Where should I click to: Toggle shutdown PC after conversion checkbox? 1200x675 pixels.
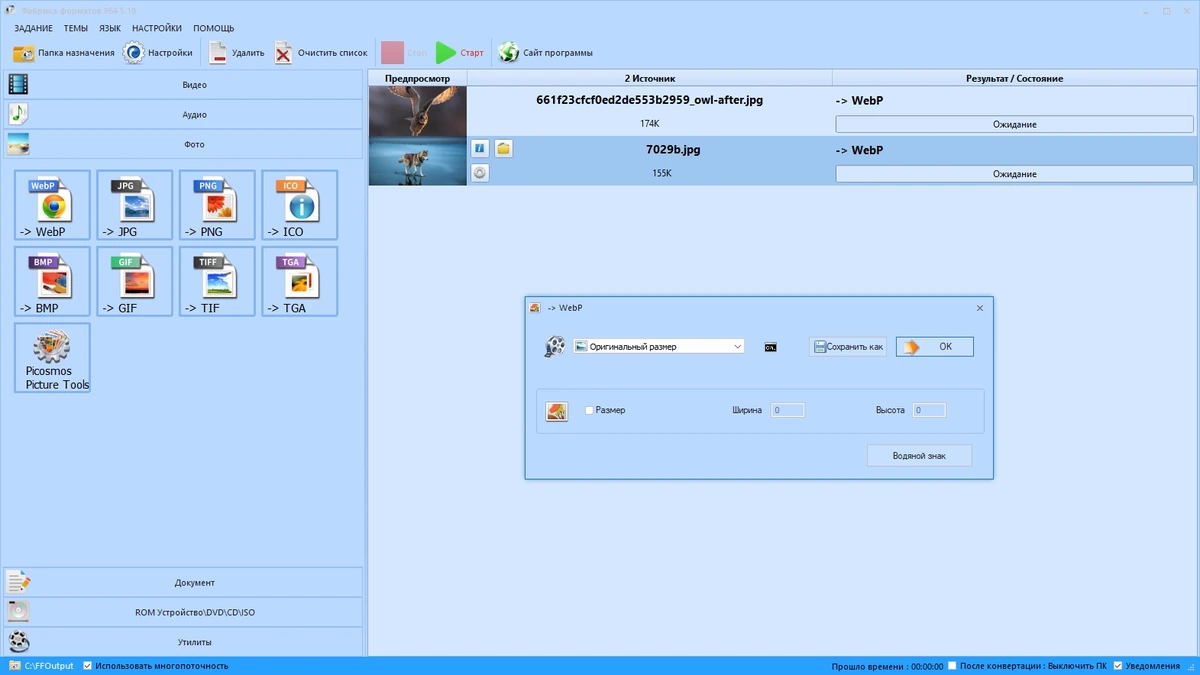(x=953, y=665)
